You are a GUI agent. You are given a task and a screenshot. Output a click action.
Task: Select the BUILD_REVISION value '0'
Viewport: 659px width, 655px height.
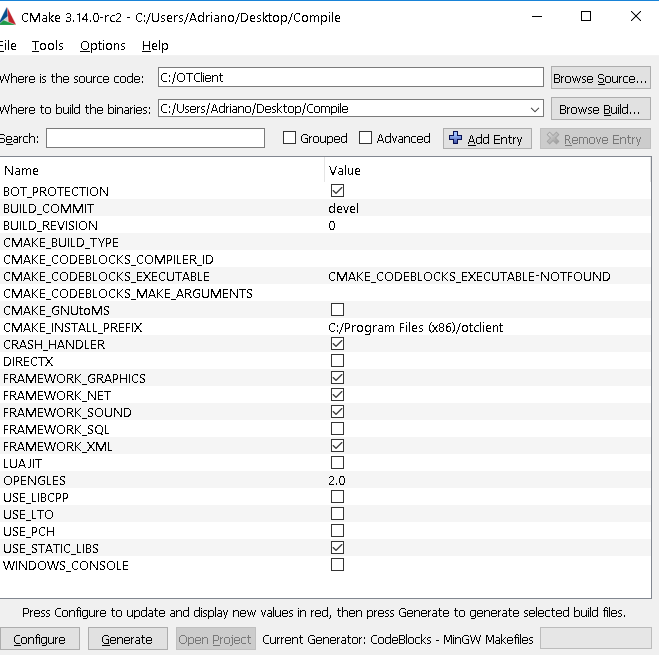pos(332,226)
